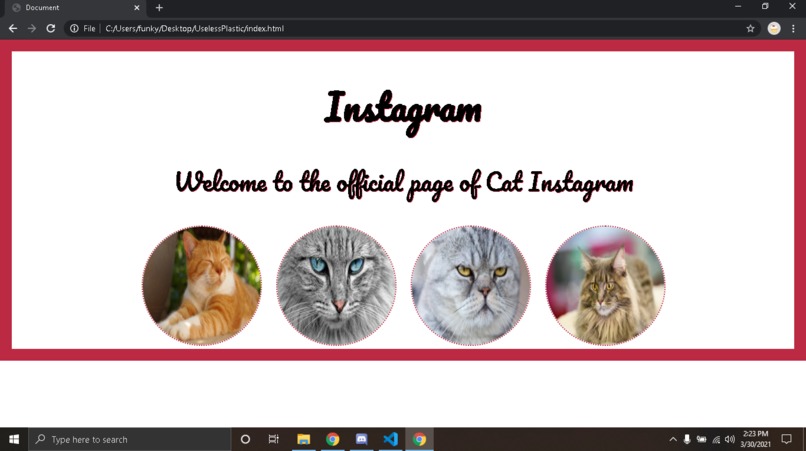Click the Type here to search box

[x=130, y=439]
